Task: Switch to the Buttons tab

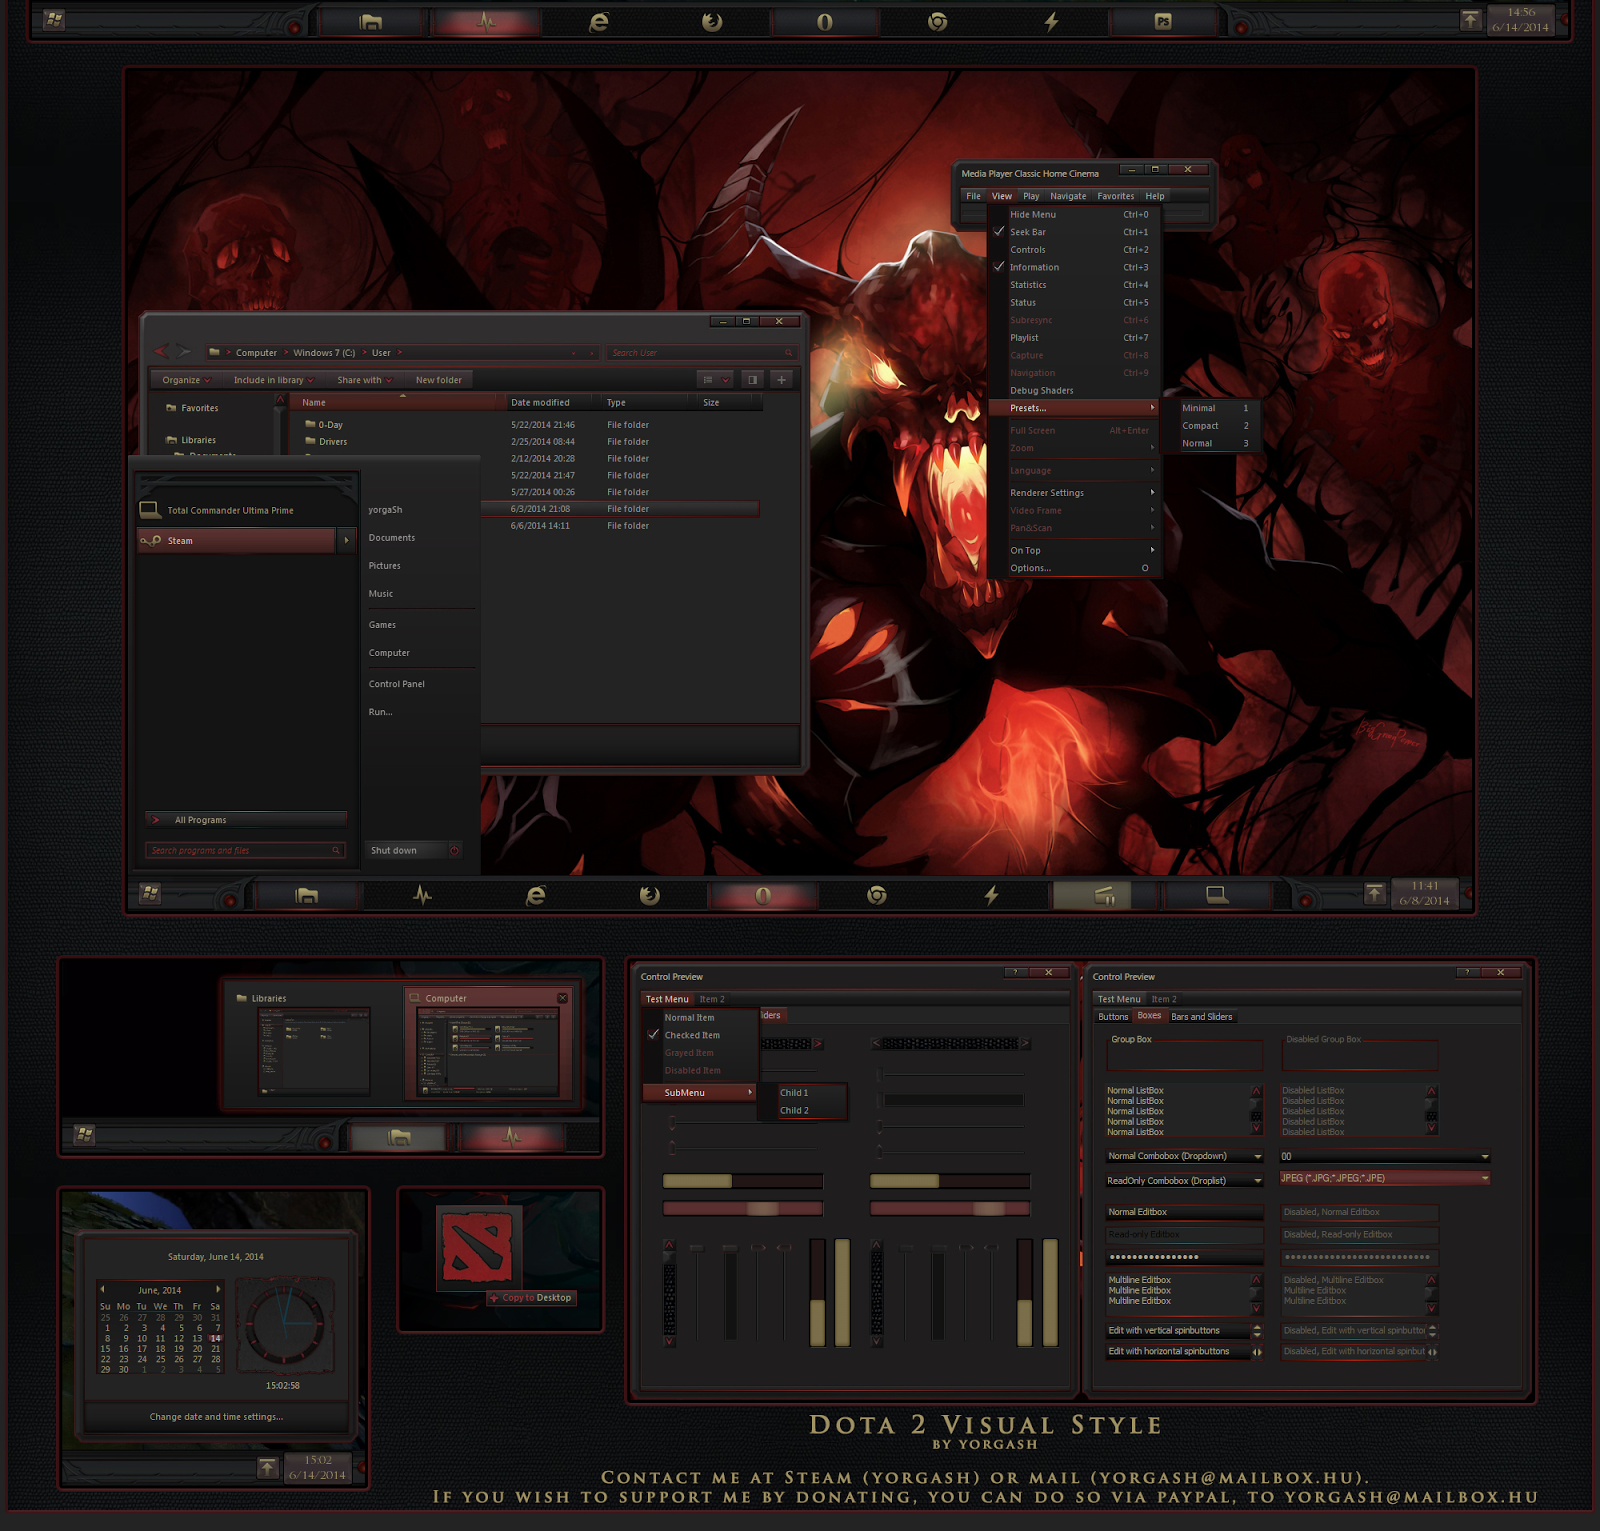Action: click(x=1113, y=1017)
